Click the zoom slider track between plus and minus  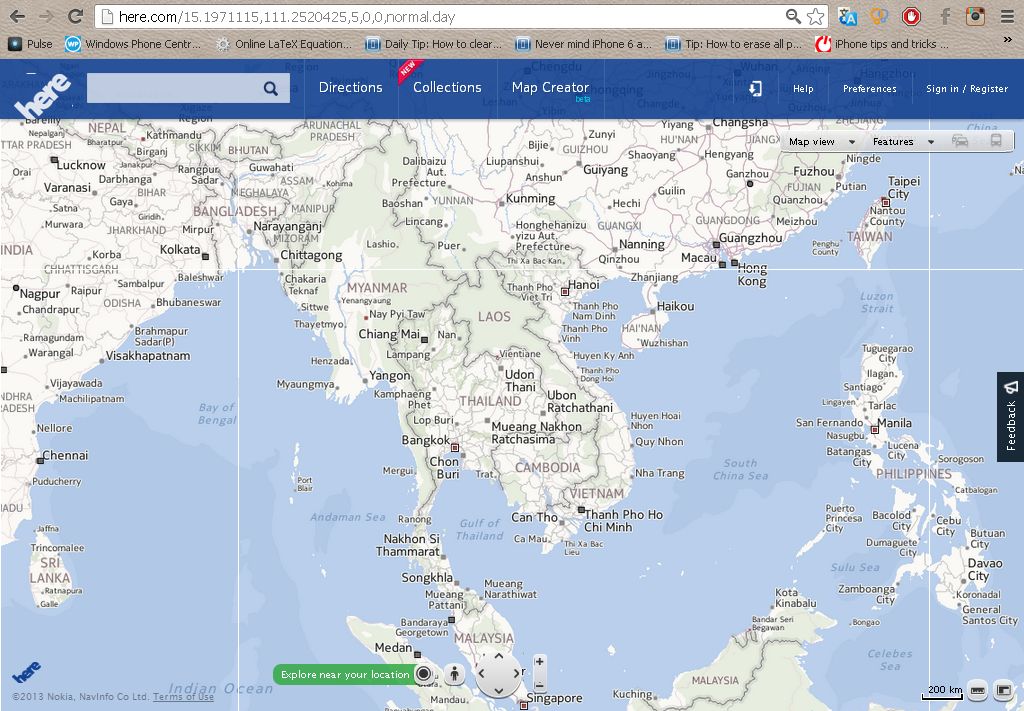point(539,673)
